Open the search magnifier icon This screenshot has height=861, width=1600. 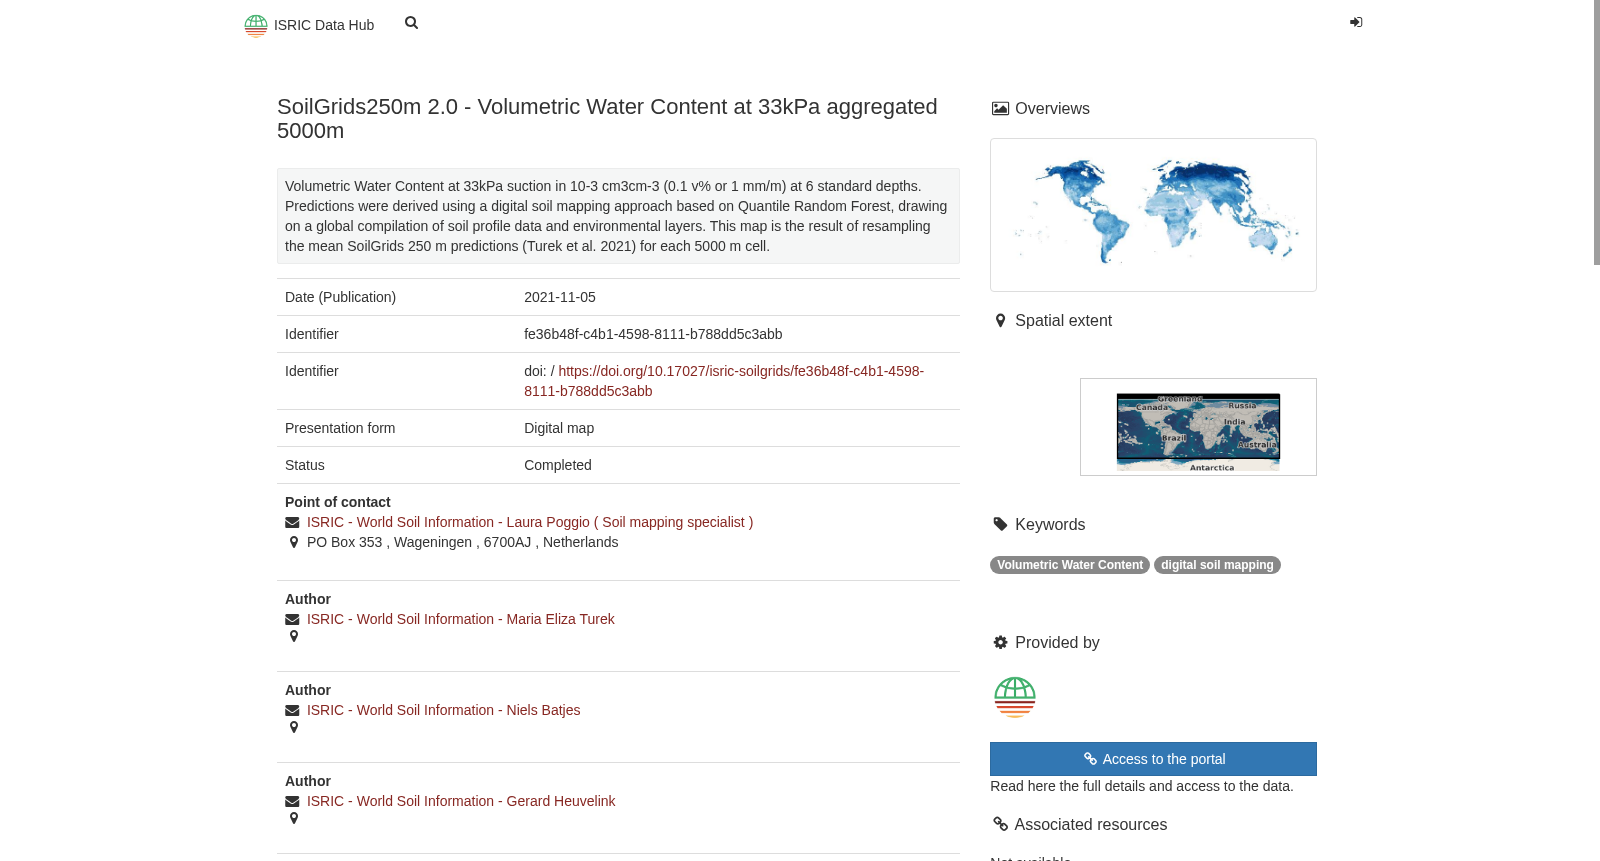pos(411,23)
